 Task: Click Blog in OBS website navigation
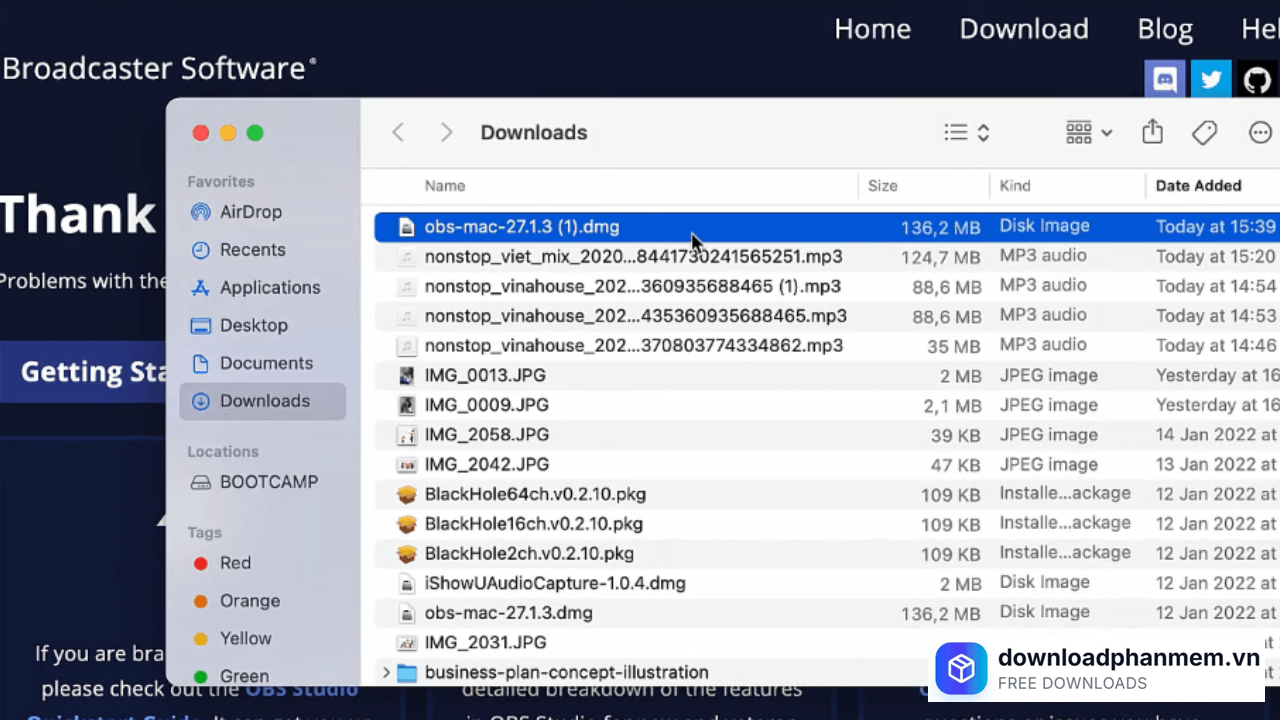pyautogui.click(x=1165, y=29)
